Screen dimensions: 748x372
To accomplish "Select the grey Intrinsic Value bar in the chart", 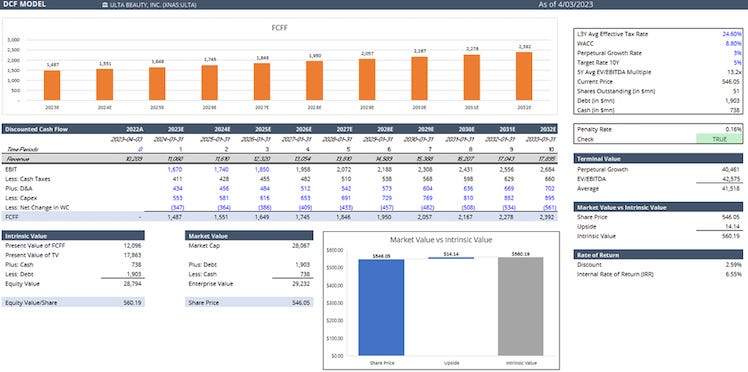I will tap(520, 306).
